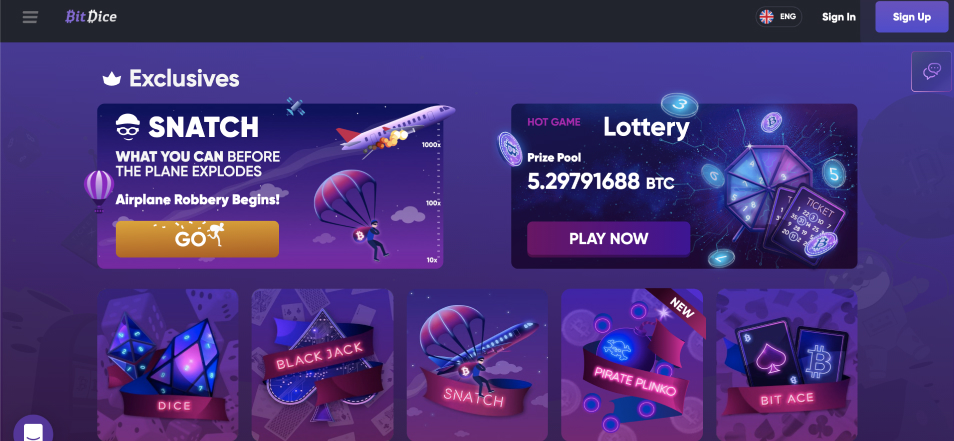The height and width of the screenshot is (441, 954).
Task: Click the Sign Up button
Action: pyautogui.click(x=911, y=17)
